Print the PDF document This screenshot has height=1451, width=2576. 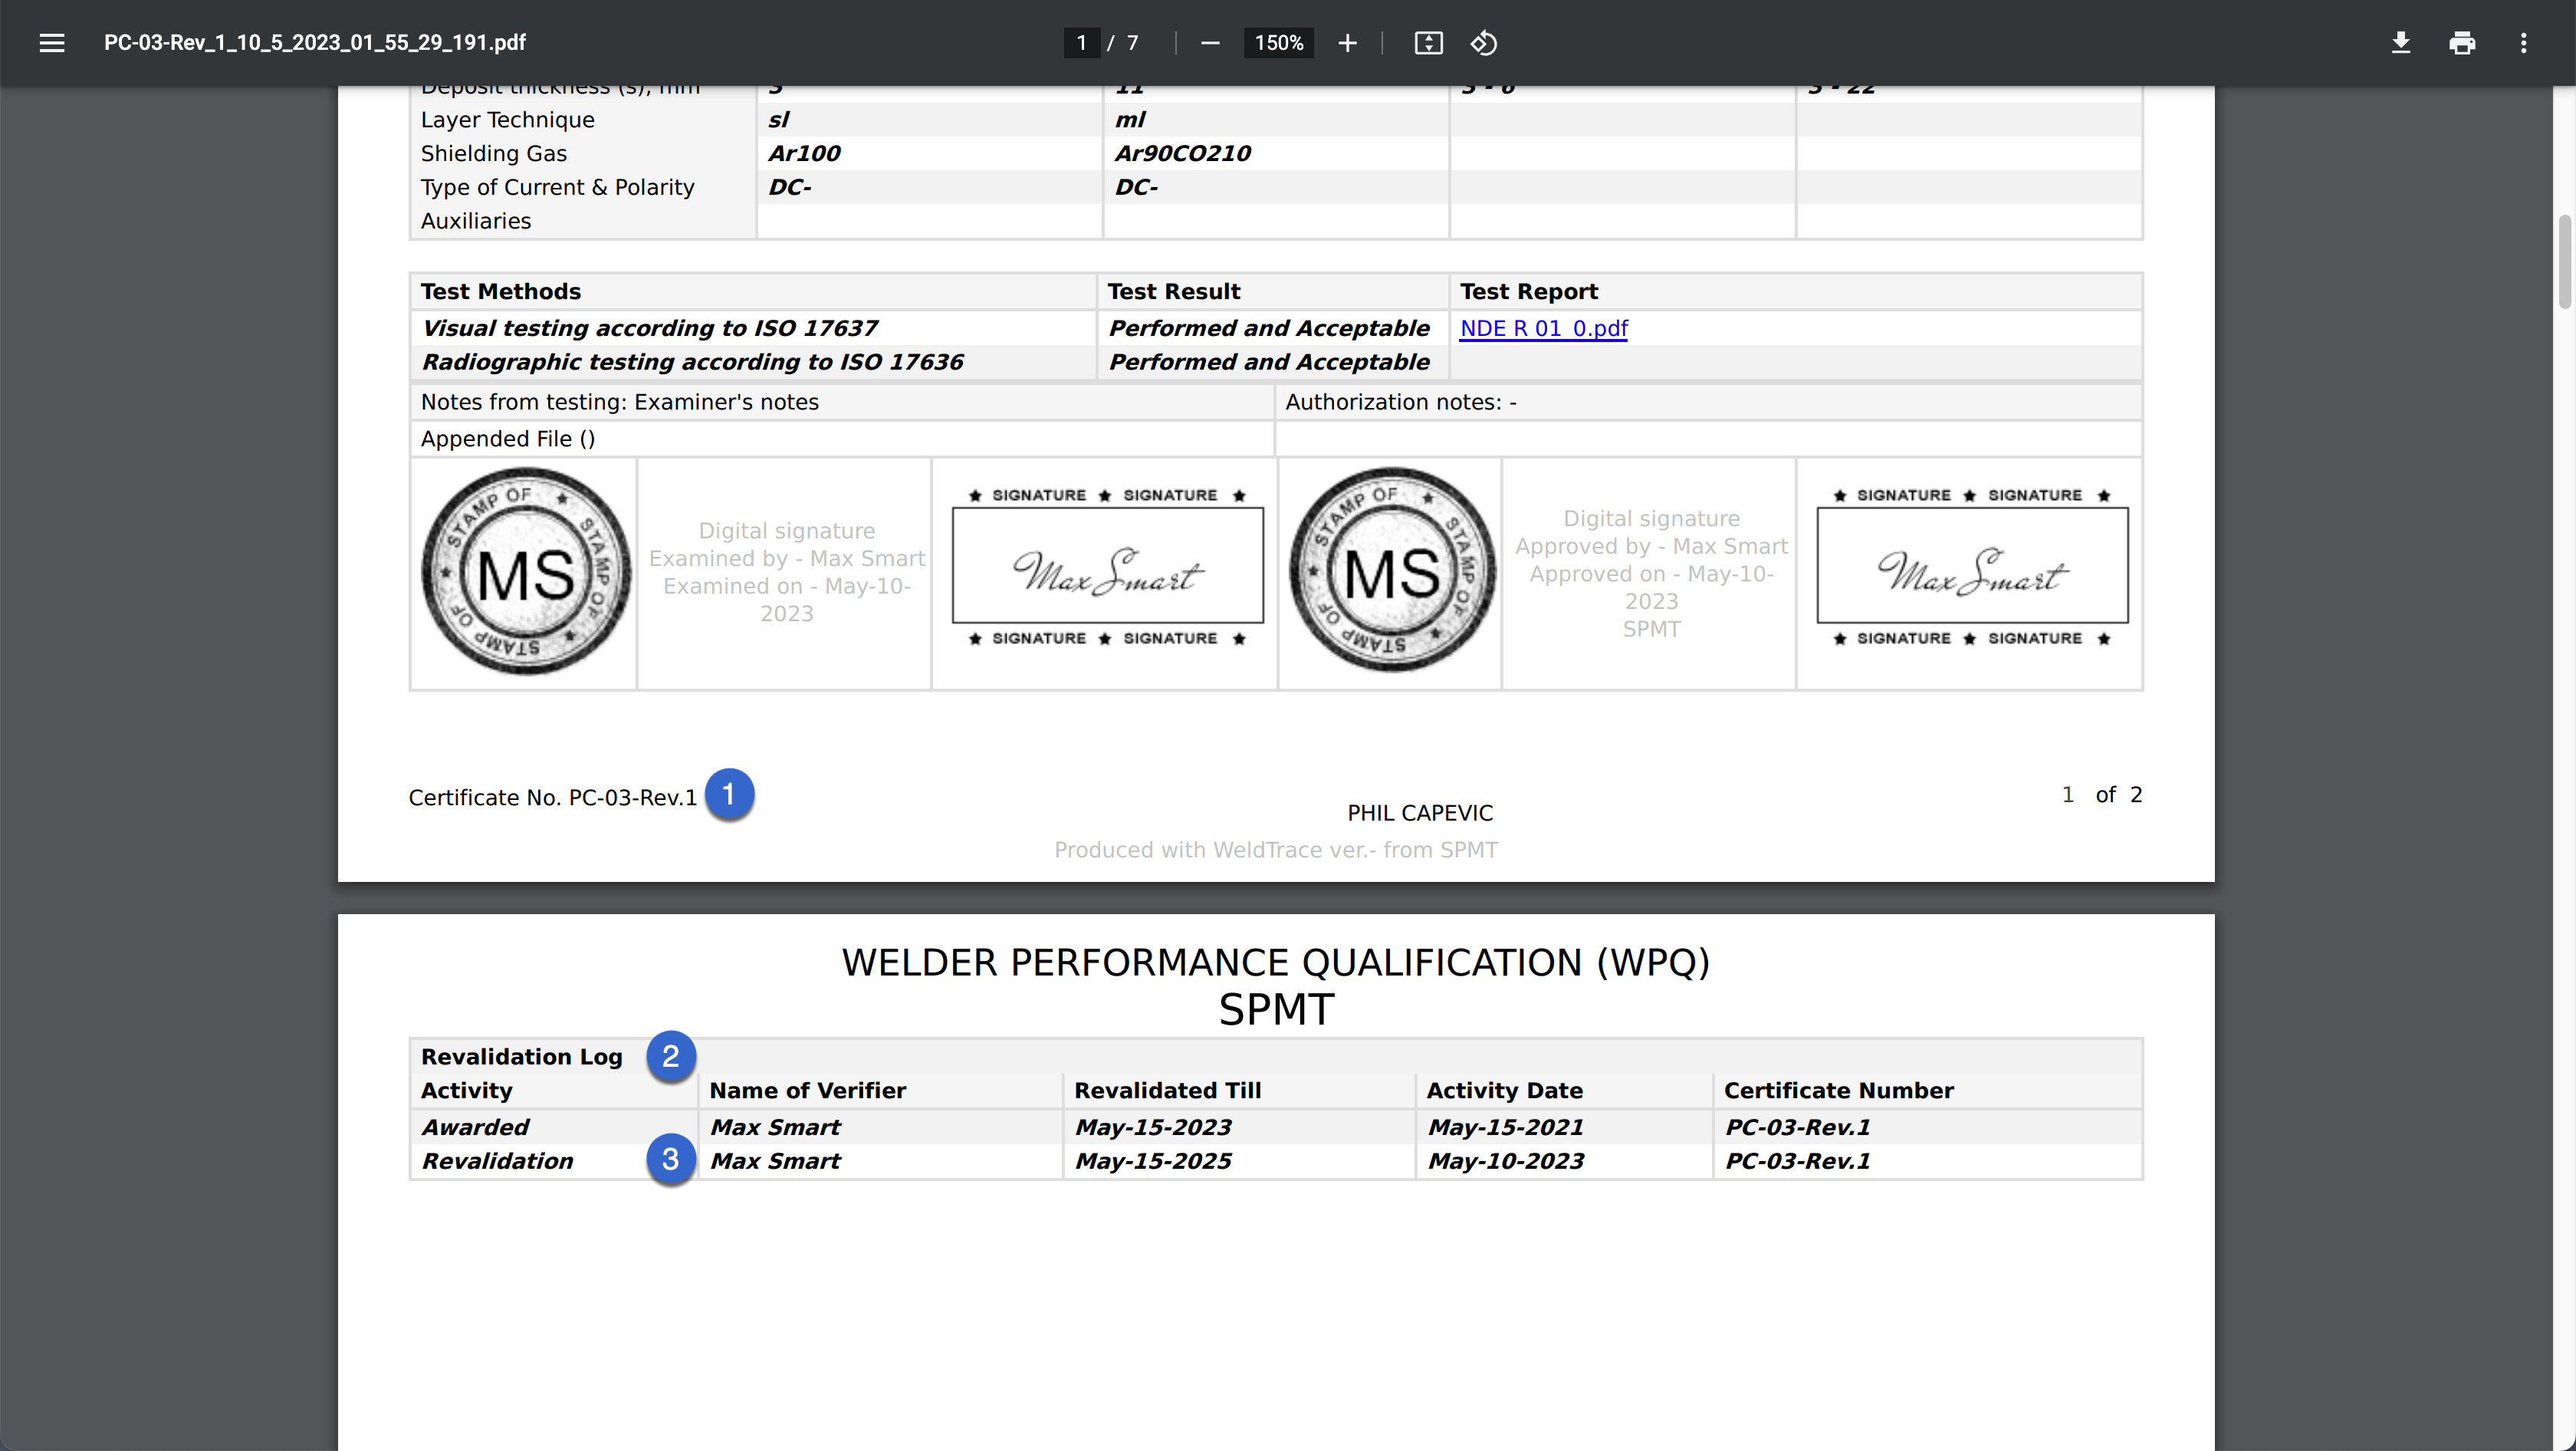click(2462, 43)
